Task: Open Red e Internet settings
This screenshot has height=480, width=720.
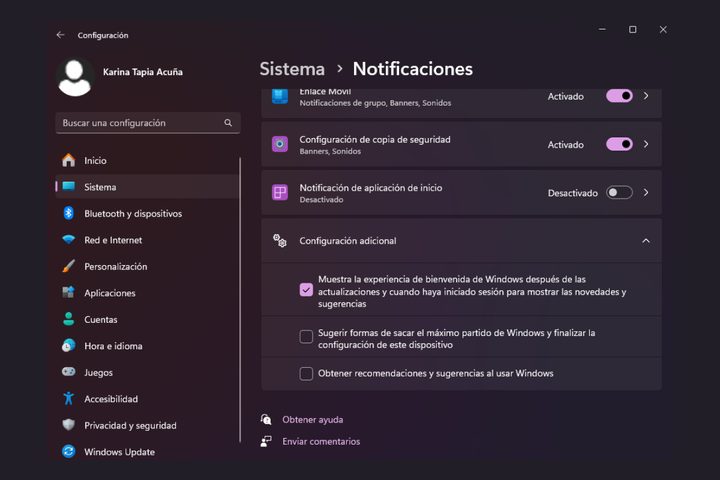Action: point(112,240)
